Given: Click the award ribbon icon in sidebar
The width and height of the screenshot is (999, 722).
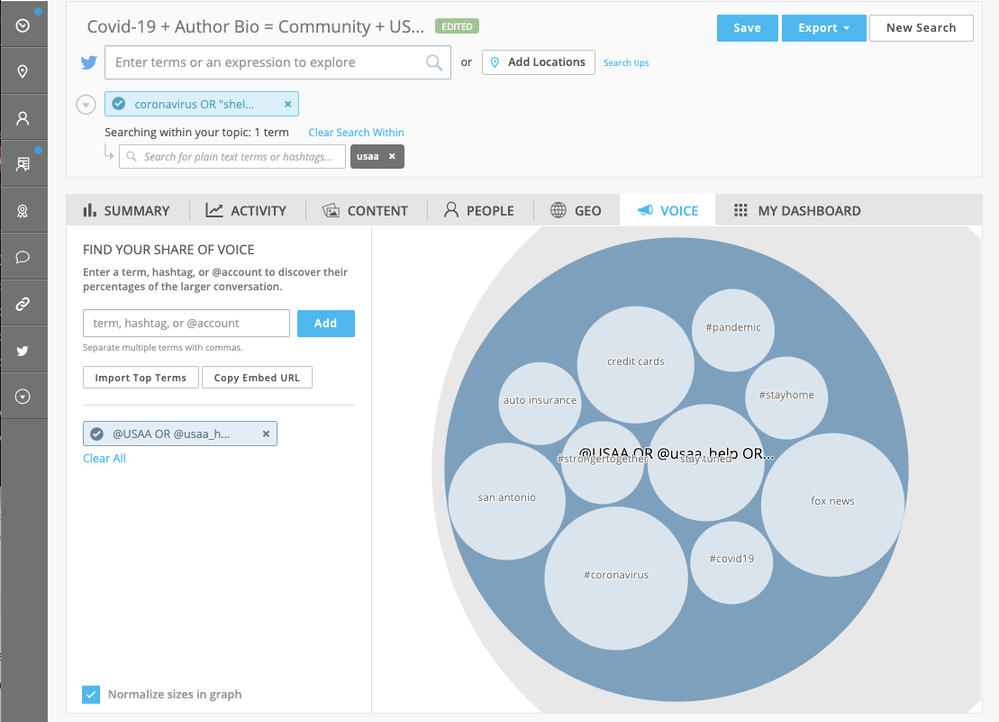Looking at the screenshot, I should pyautogui.click(x=22, y=211).
